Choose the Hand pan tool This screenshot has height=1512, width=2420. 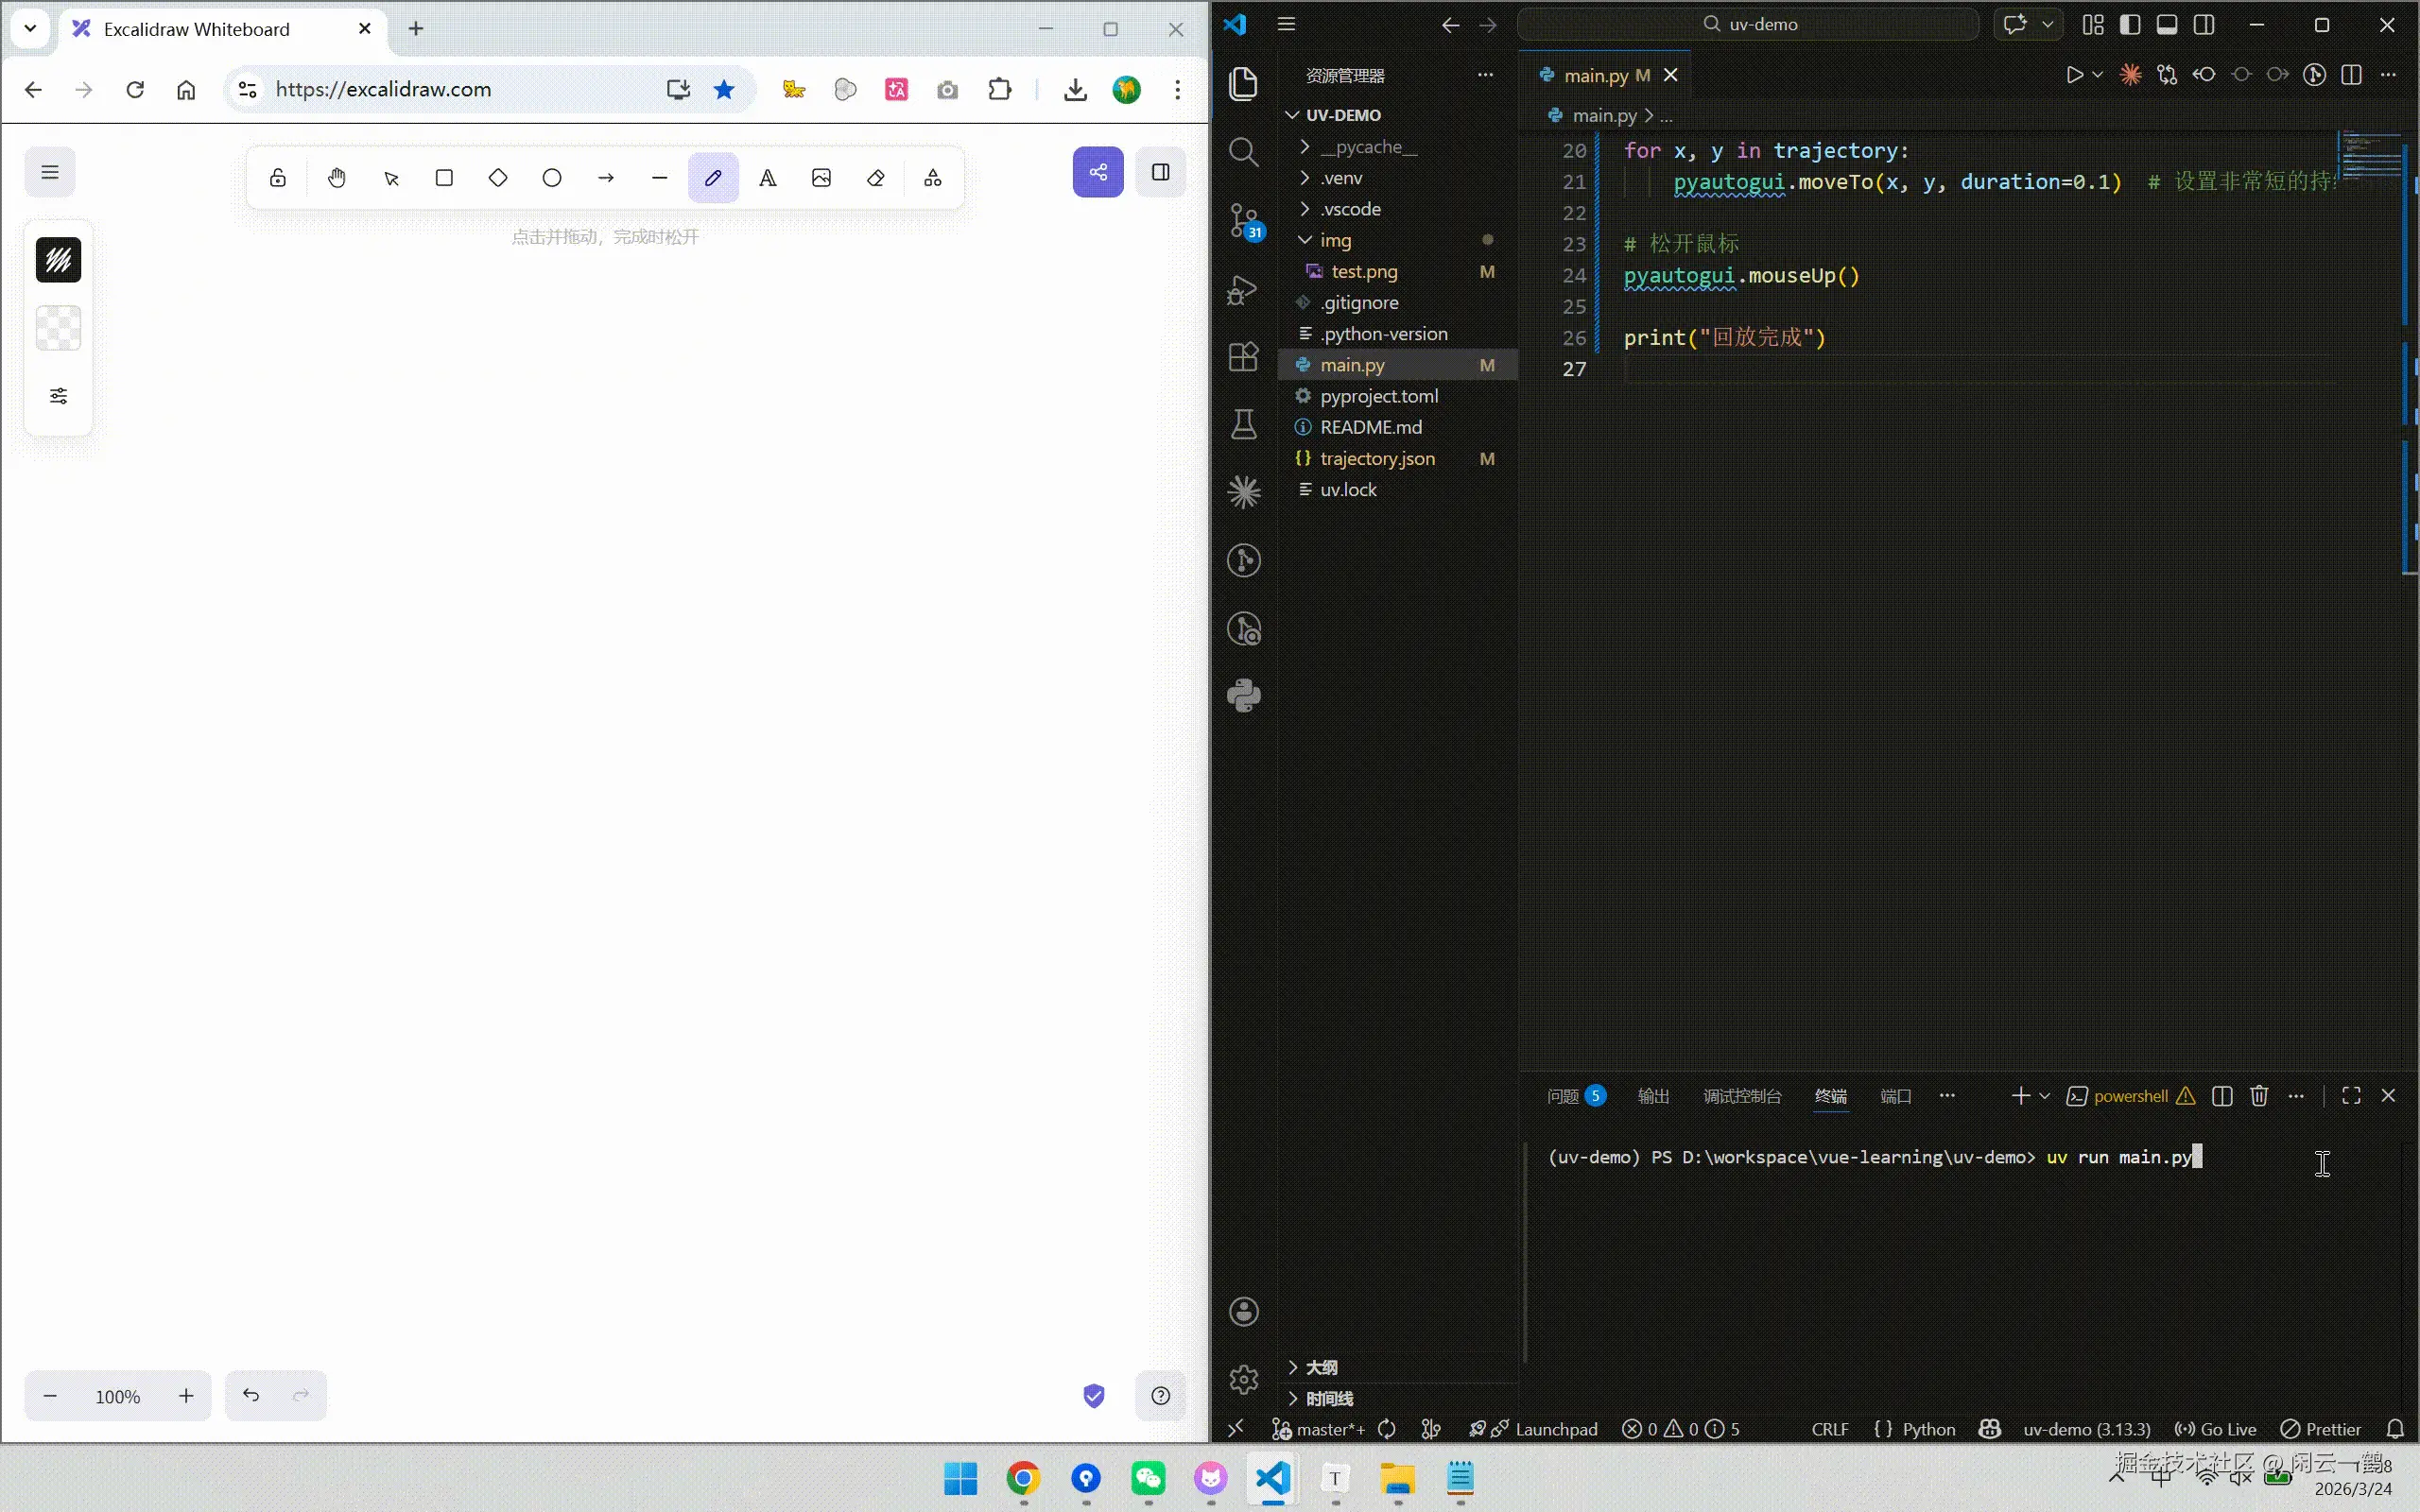[x=337, y=178]
